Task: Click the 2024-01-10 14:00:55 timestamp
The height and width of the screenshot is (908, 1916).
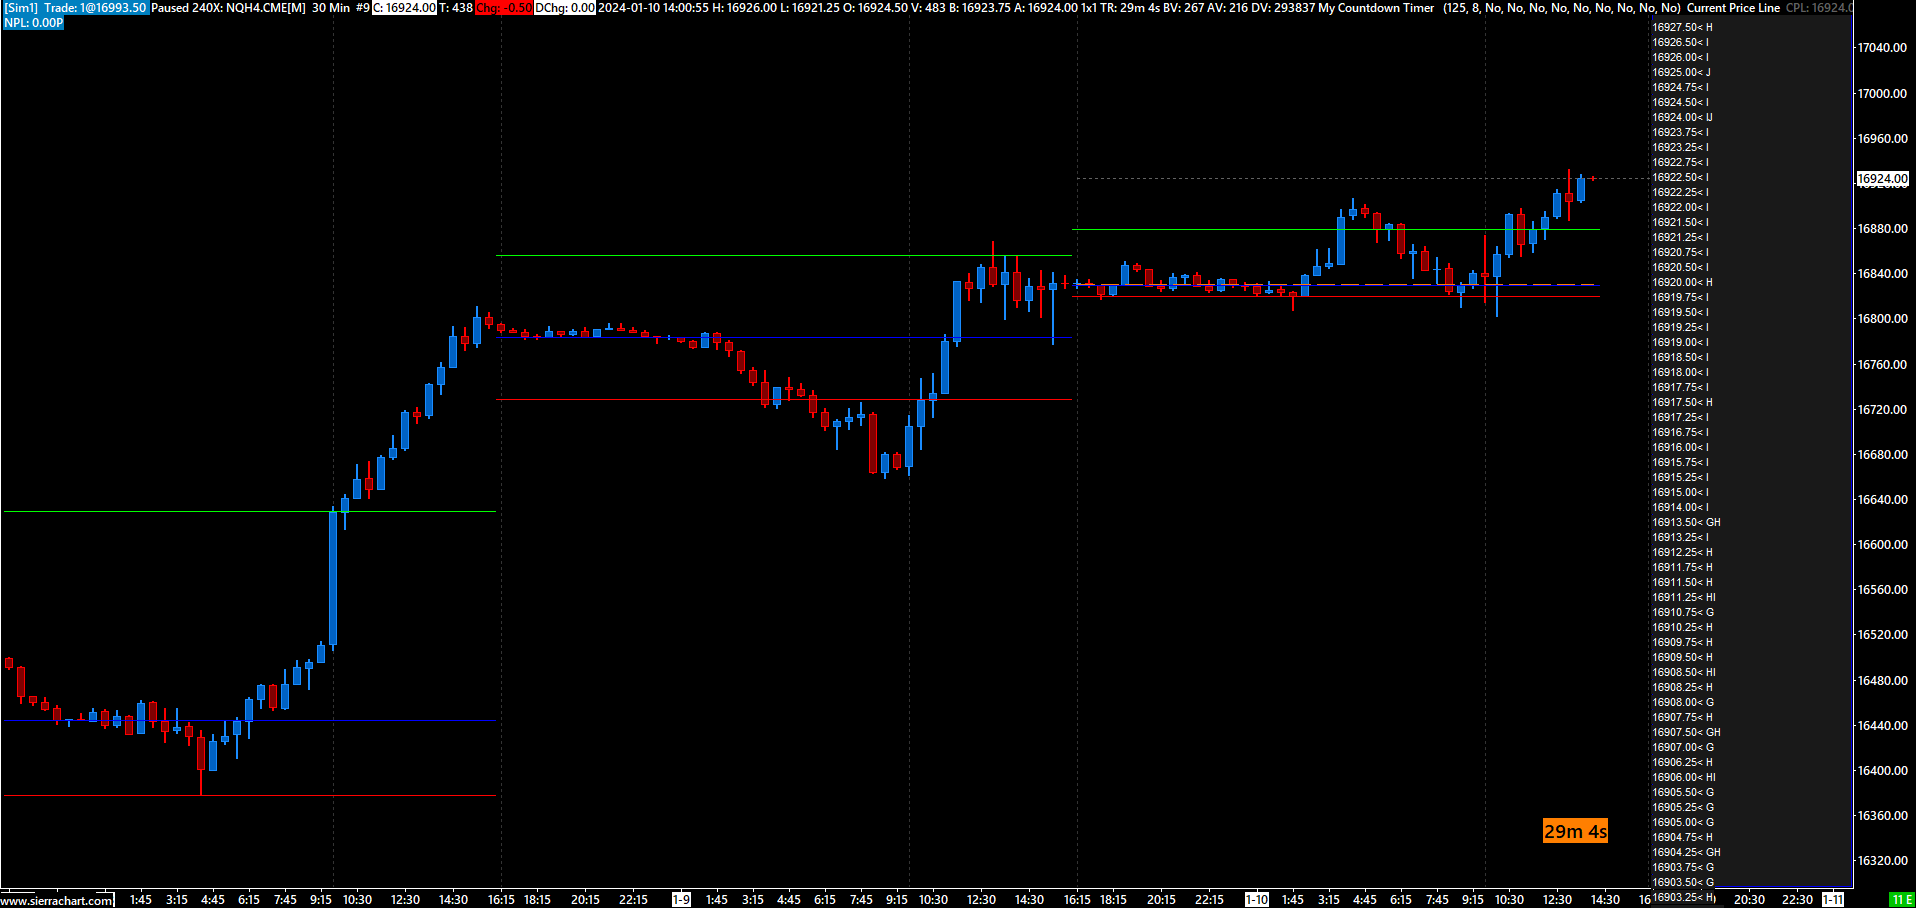Action: pyautogui.click(x=653, y=8)
